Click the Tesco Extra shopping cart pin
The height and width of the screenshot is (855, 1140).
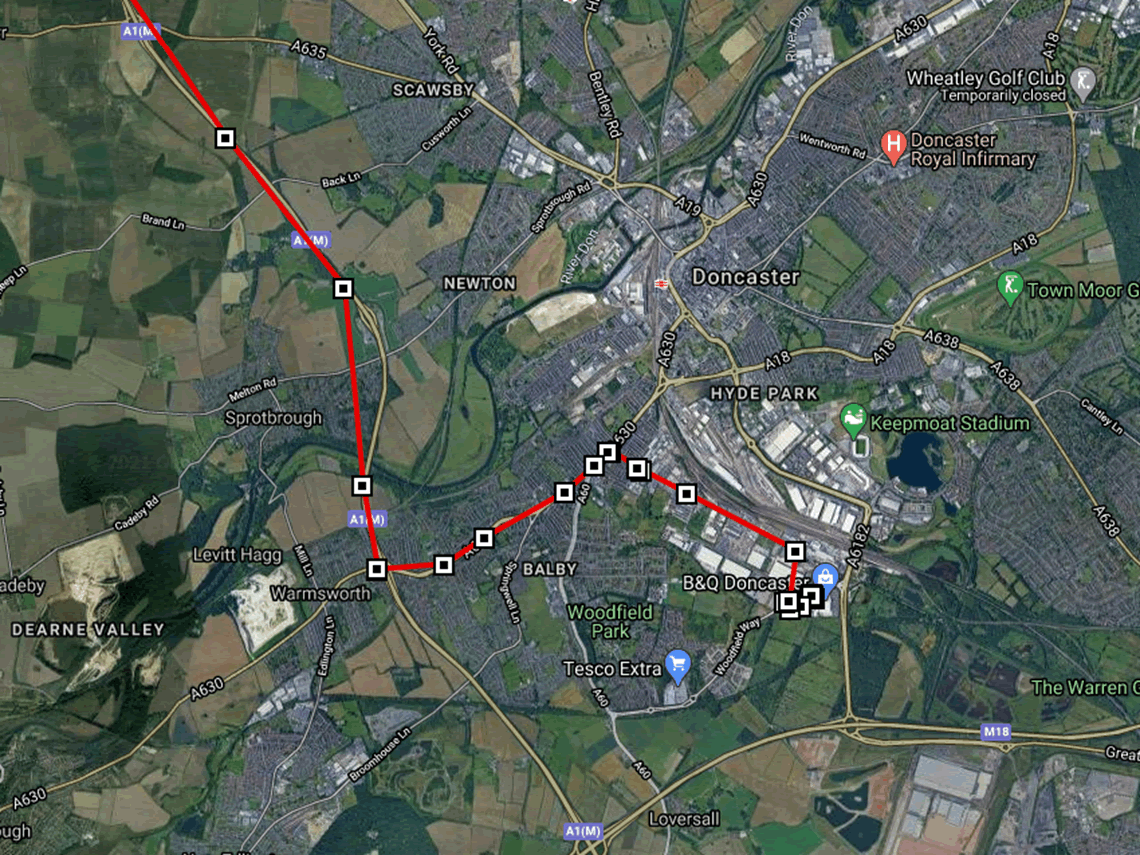pos(678,666)
